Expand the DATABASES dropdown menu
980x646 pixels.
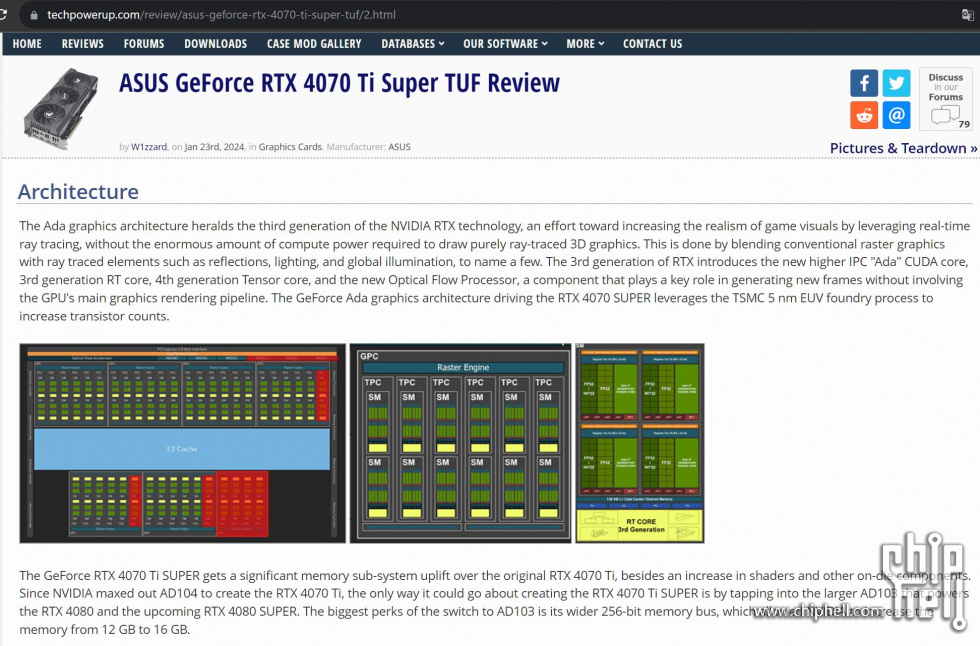(412, 44)
